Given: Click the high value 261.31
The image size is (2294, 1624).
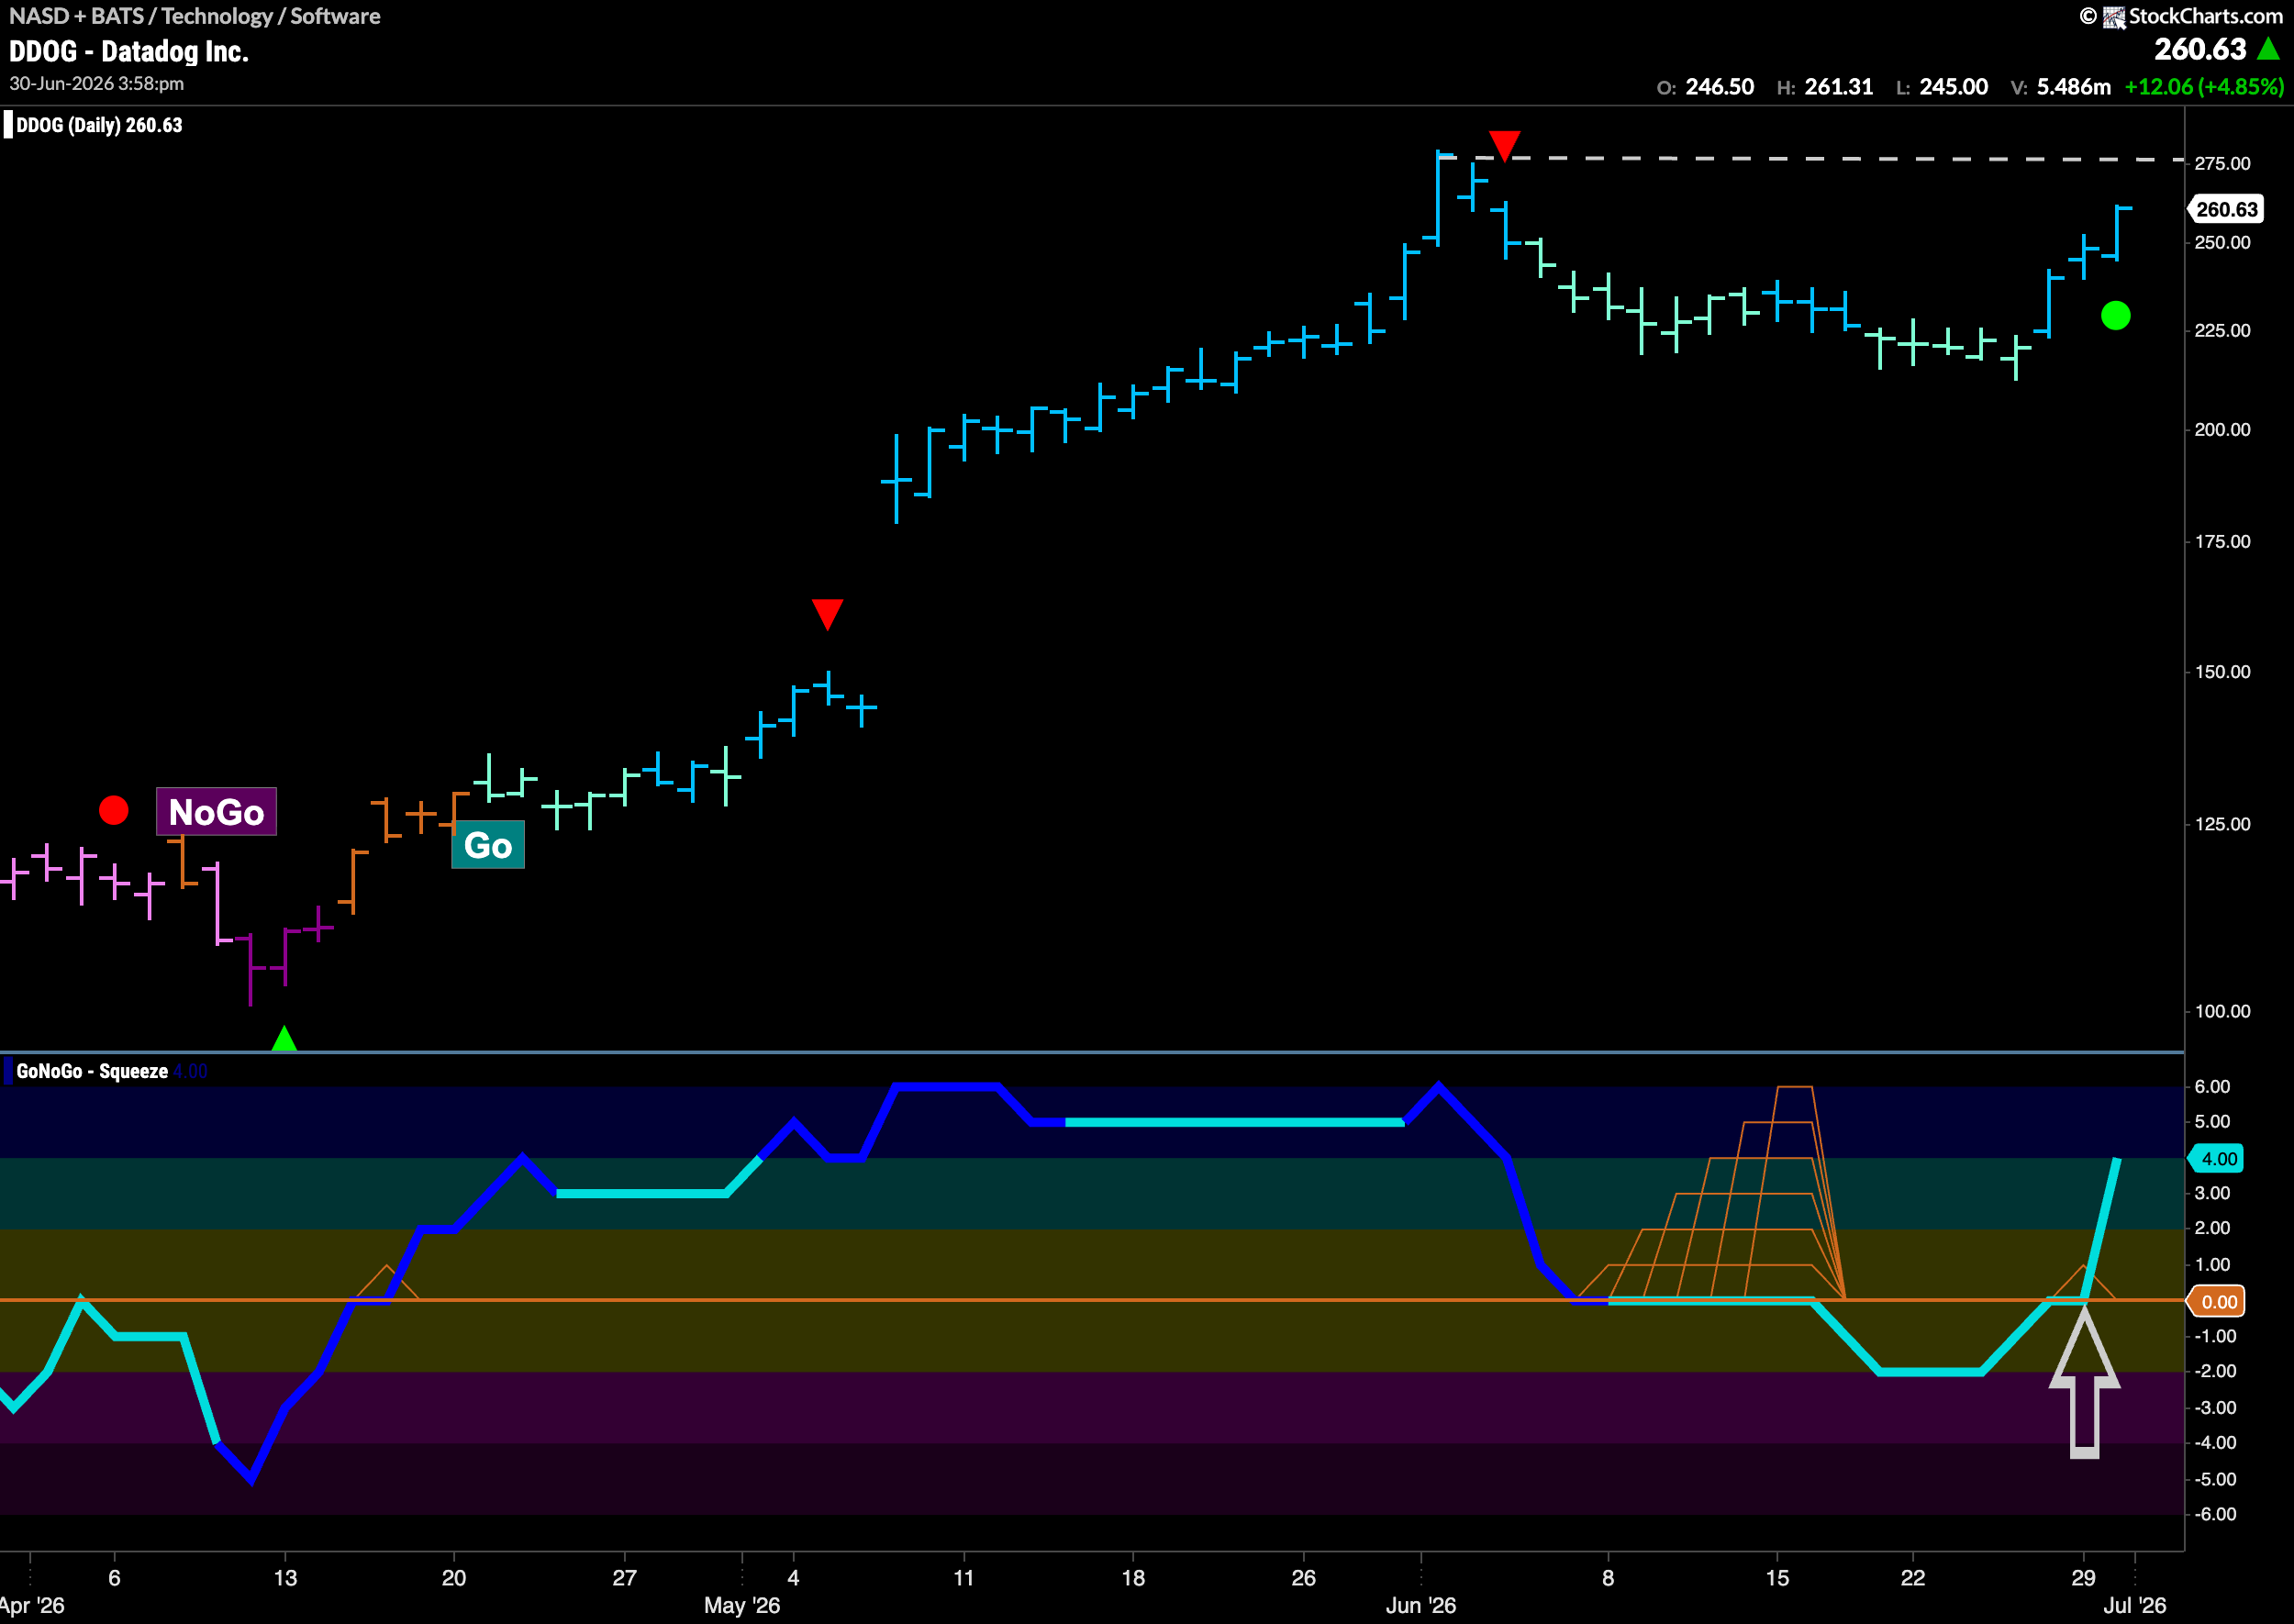Looking at the screenshot, I should point(1839,87).
